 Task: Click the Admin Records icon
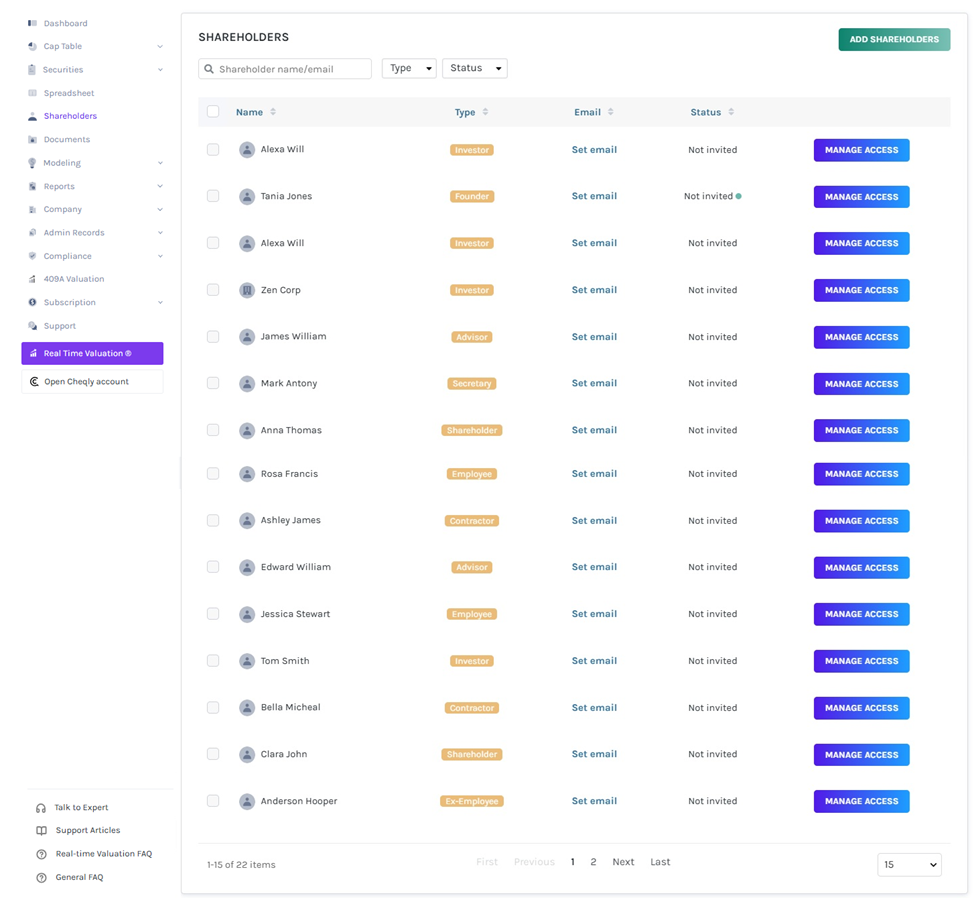click(x=32, y=233)
